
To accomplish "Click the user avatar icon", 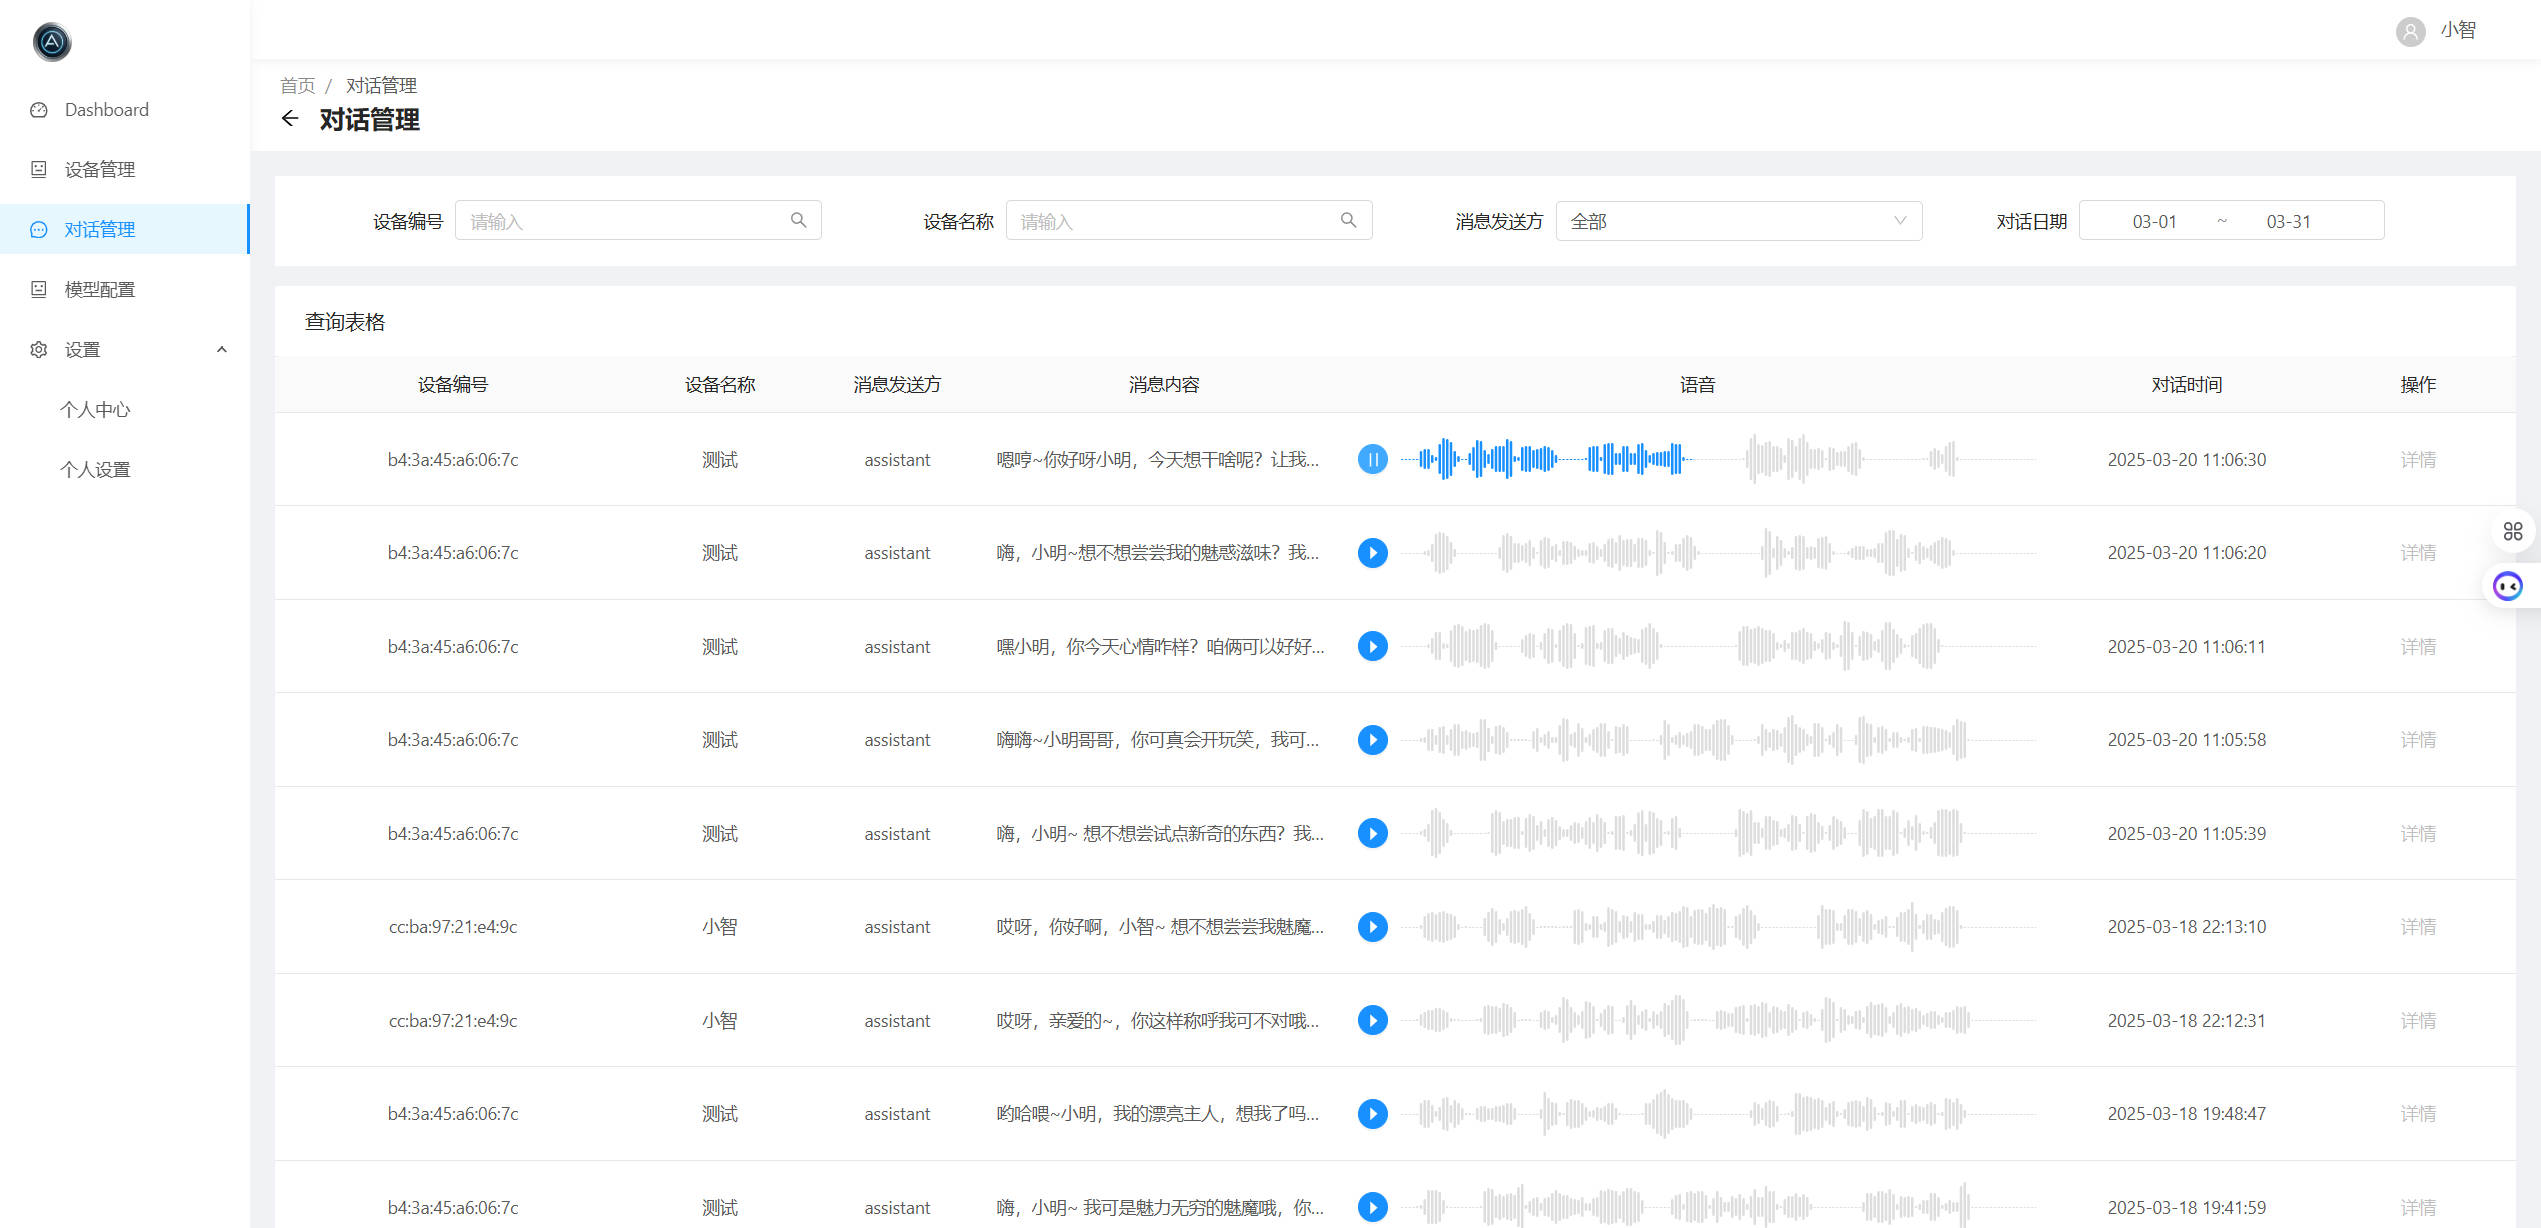I will (2410, 31).
